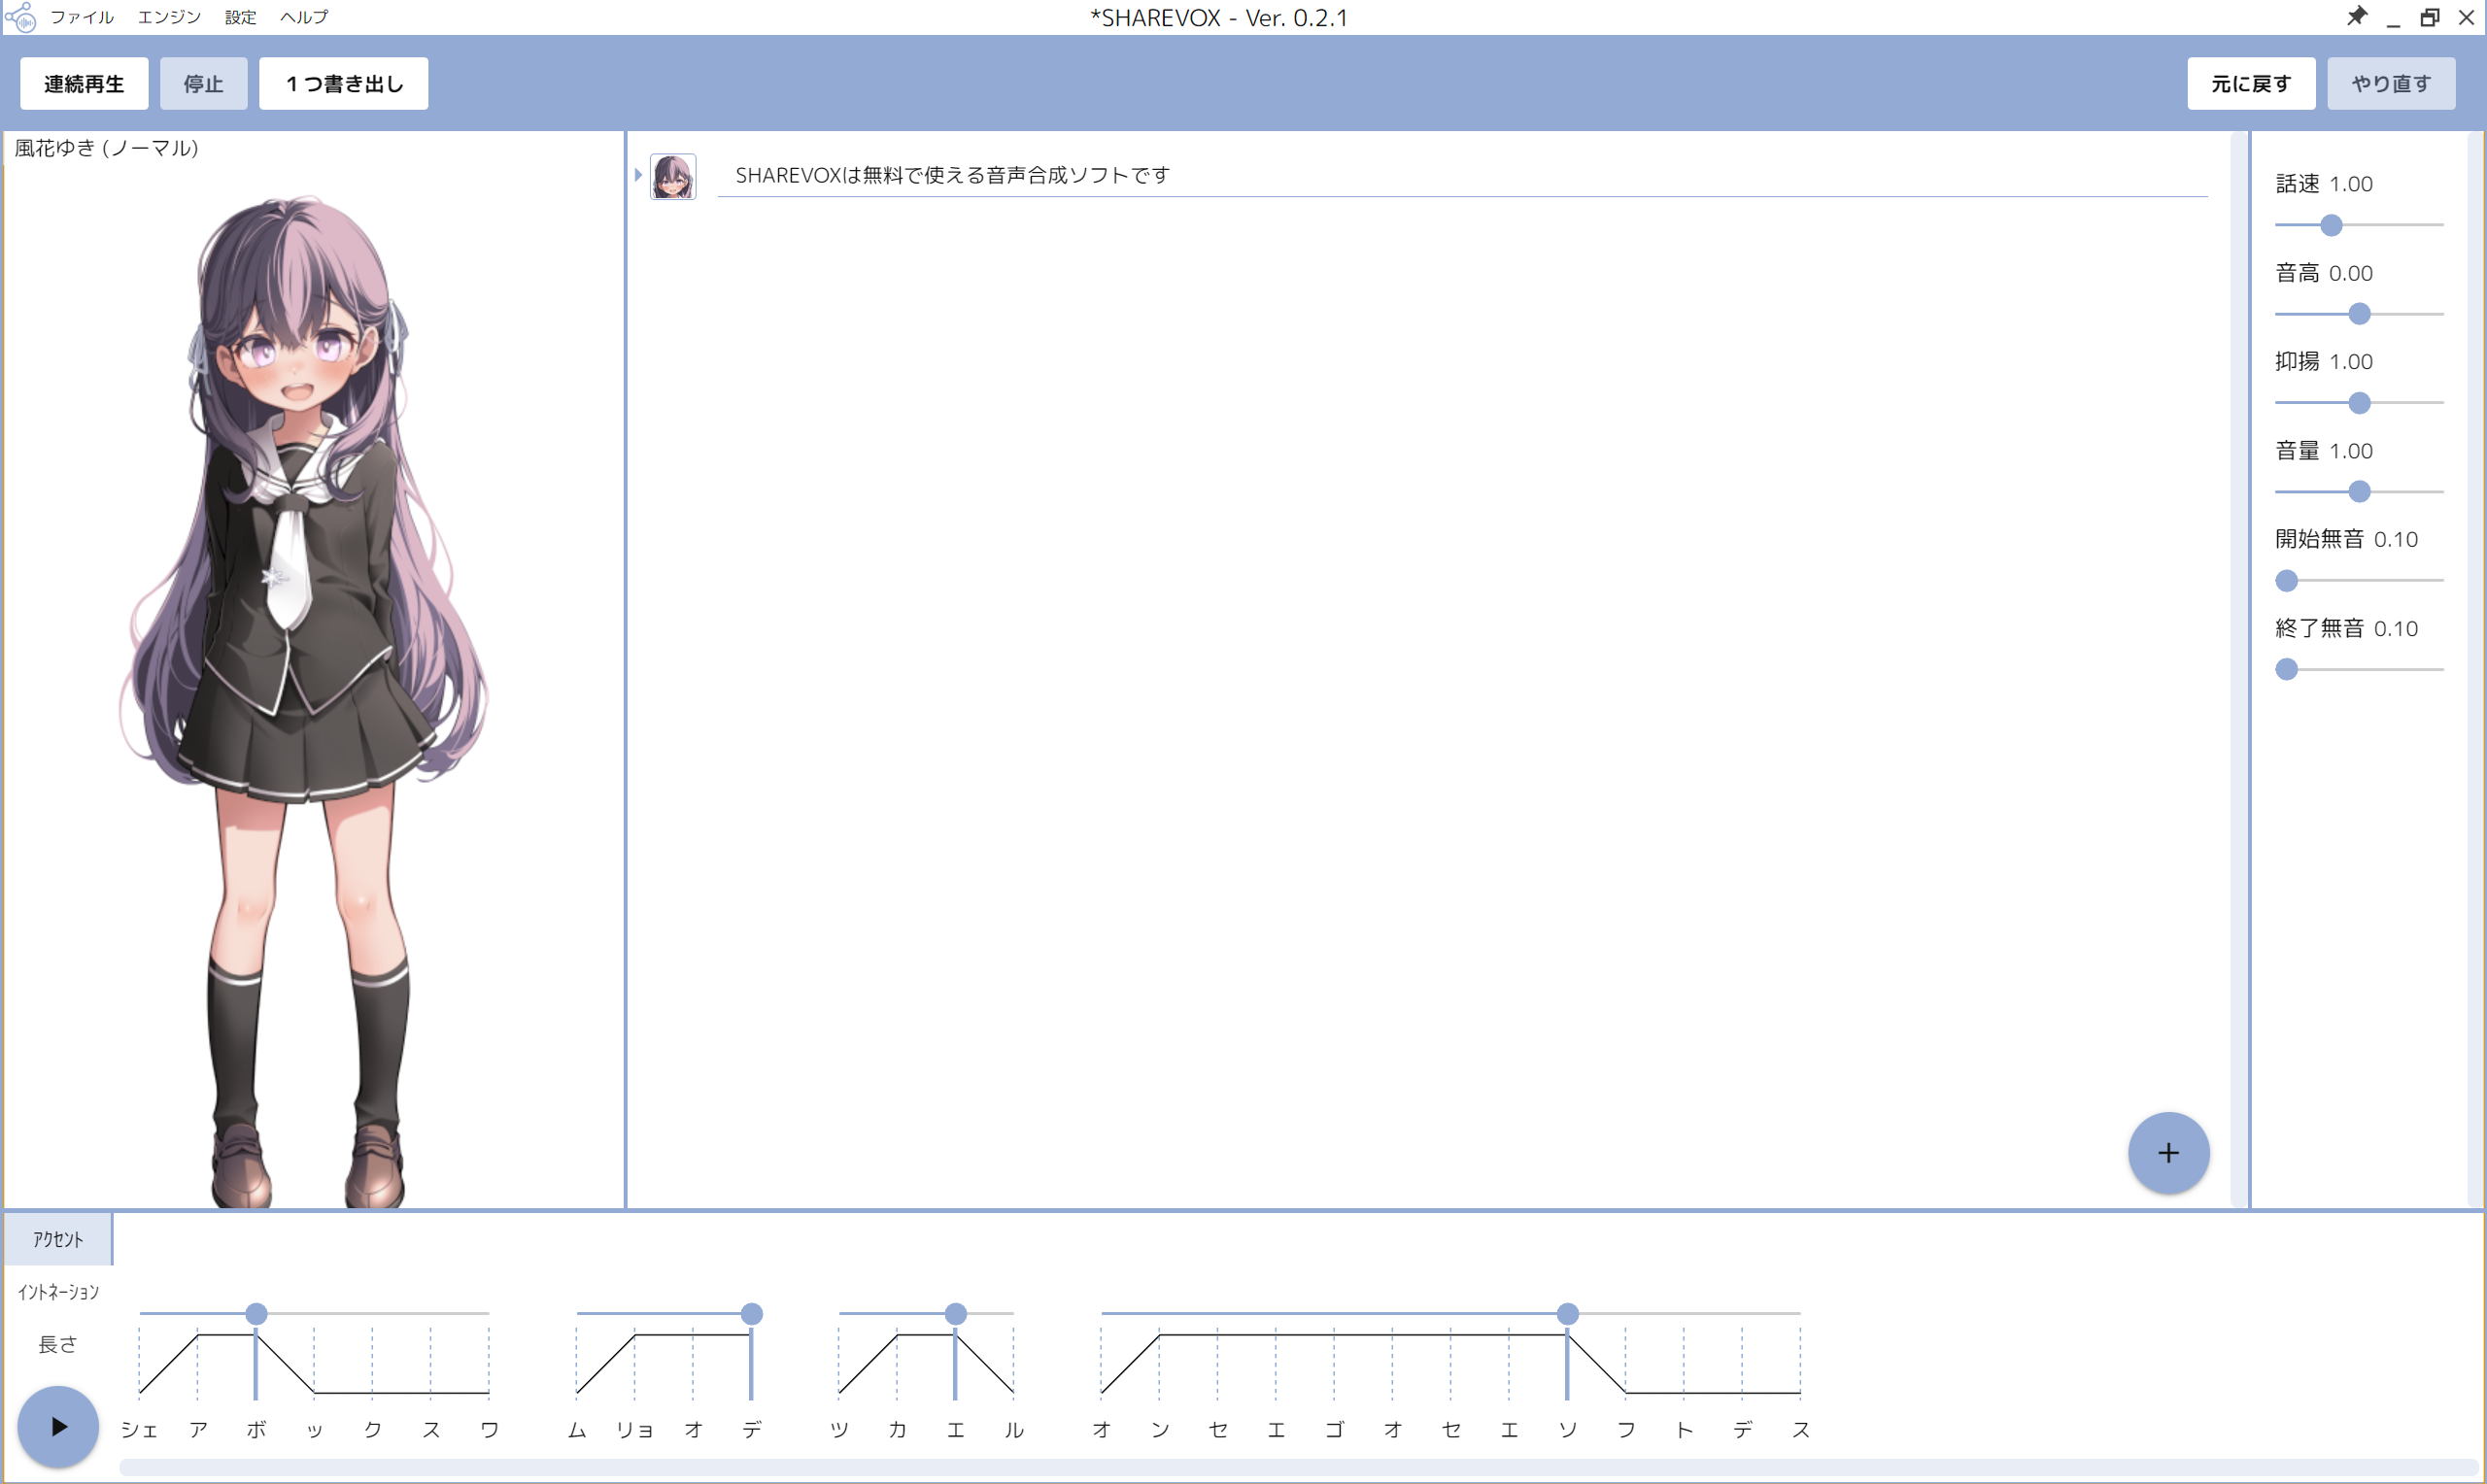Click the round play button at bottom left

[58, 1426]
